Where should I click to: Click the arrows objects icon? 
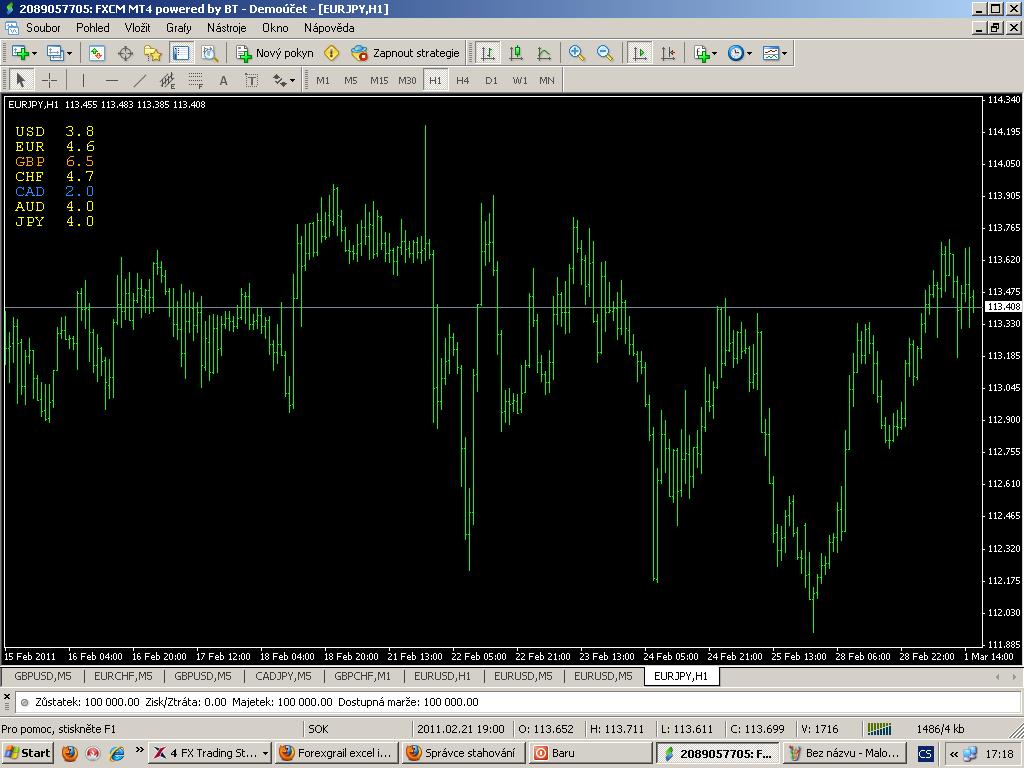[x=280, y=80]
